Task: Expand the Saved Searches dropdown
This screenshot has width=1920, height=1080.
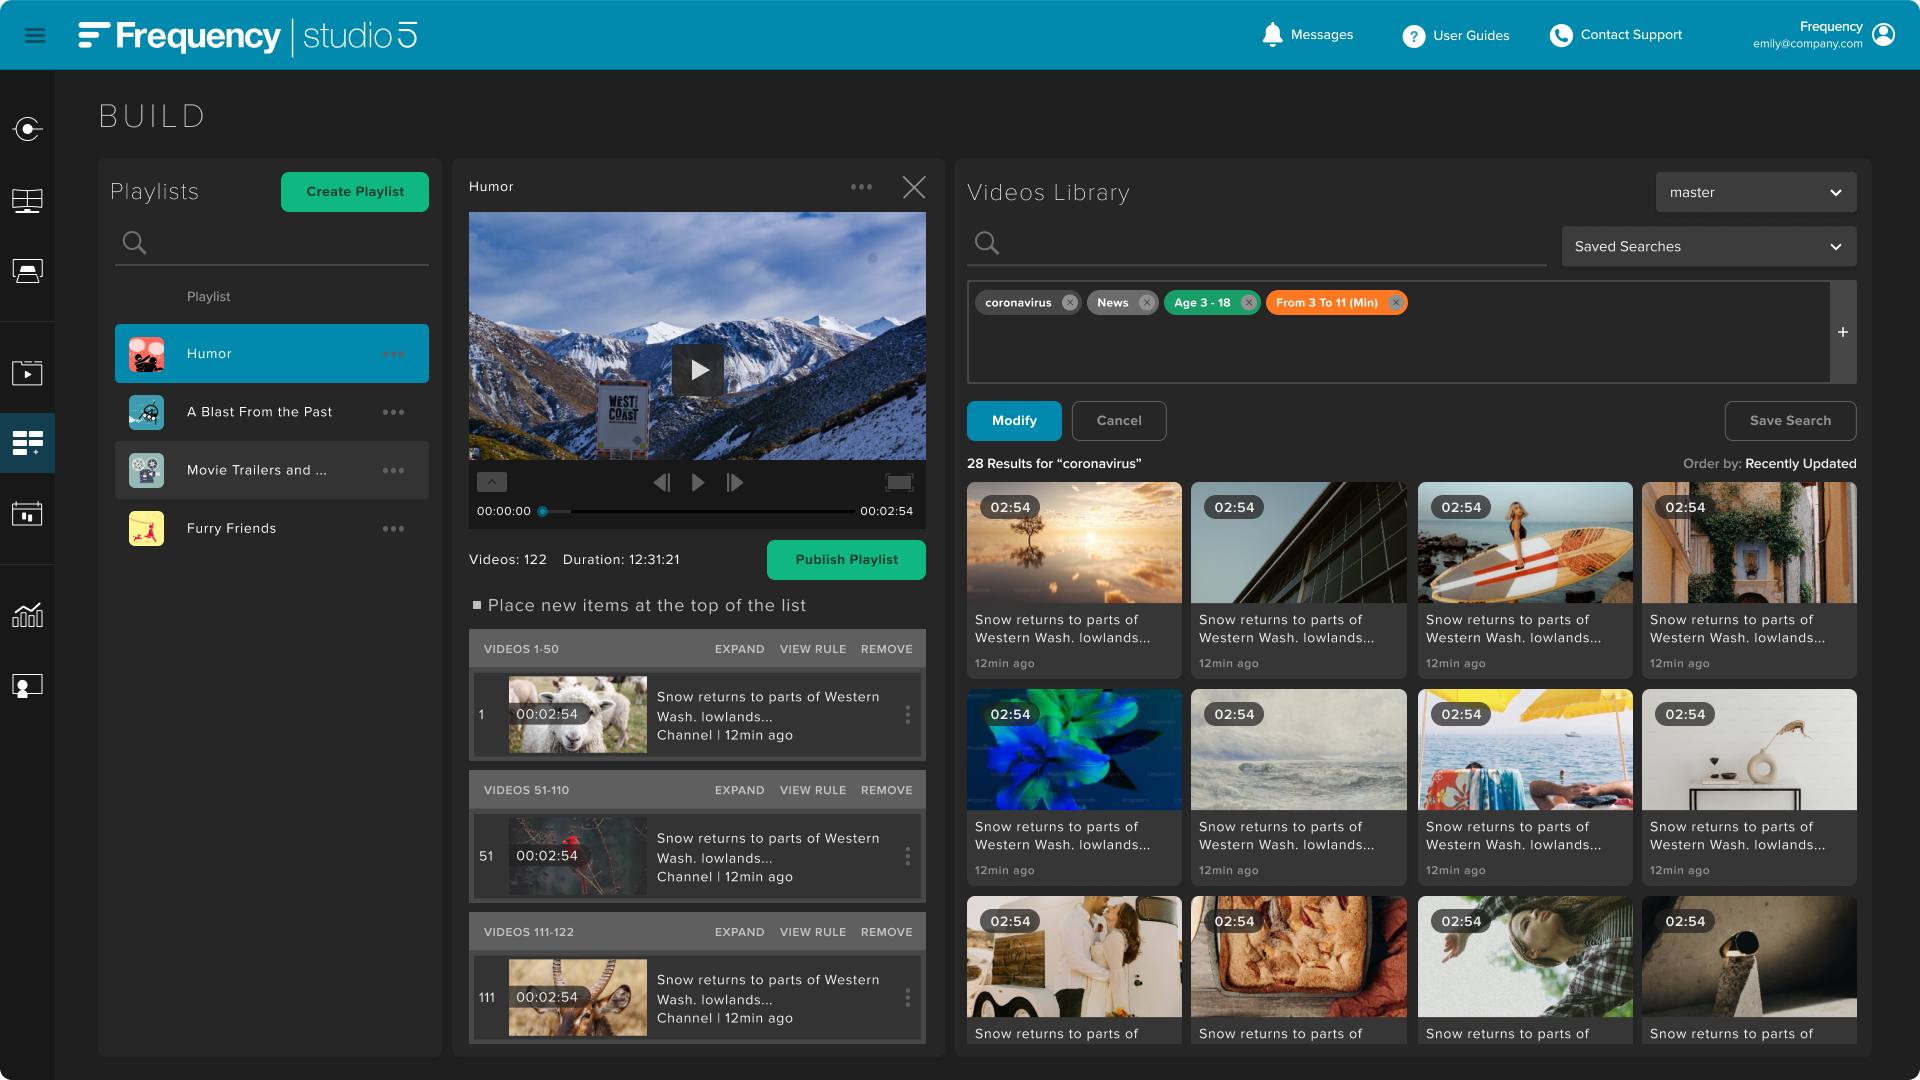Action: [x=1708, y=247]
